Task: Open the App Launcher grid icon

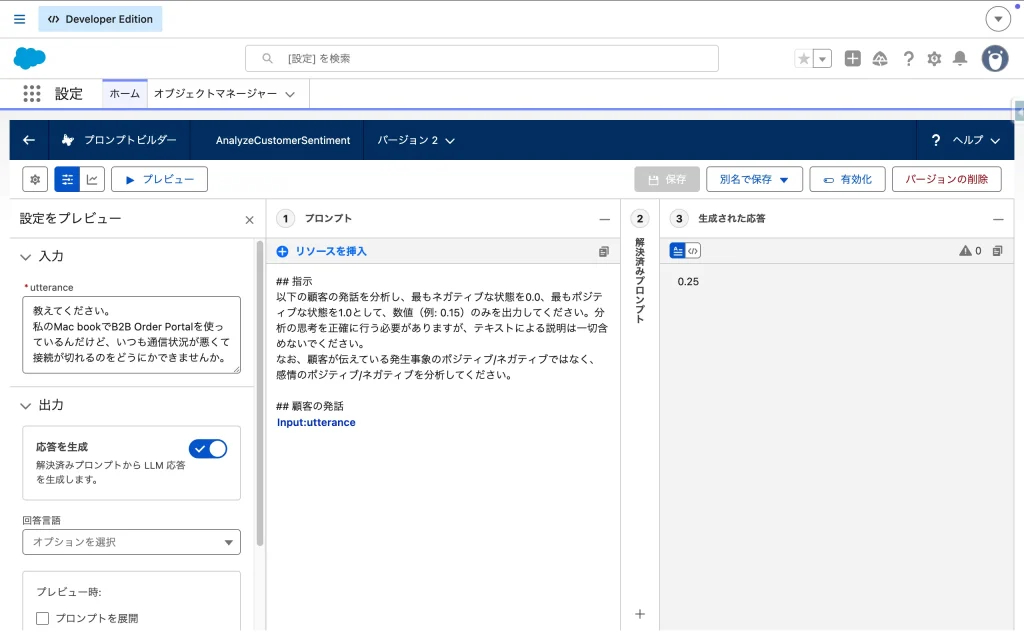Action: click(x=32, y=94)
